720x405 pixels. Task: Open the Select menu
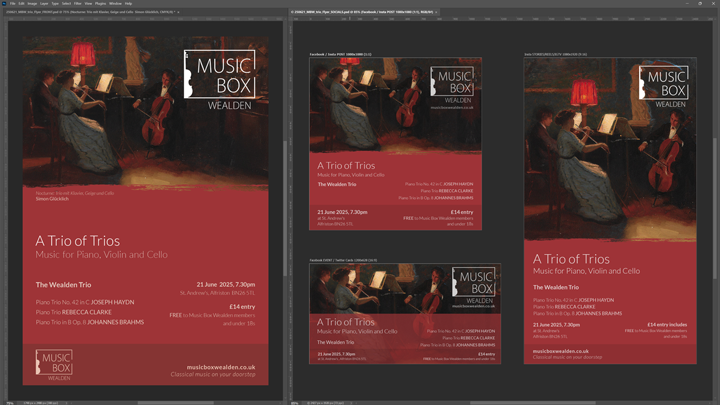[67, 3]
